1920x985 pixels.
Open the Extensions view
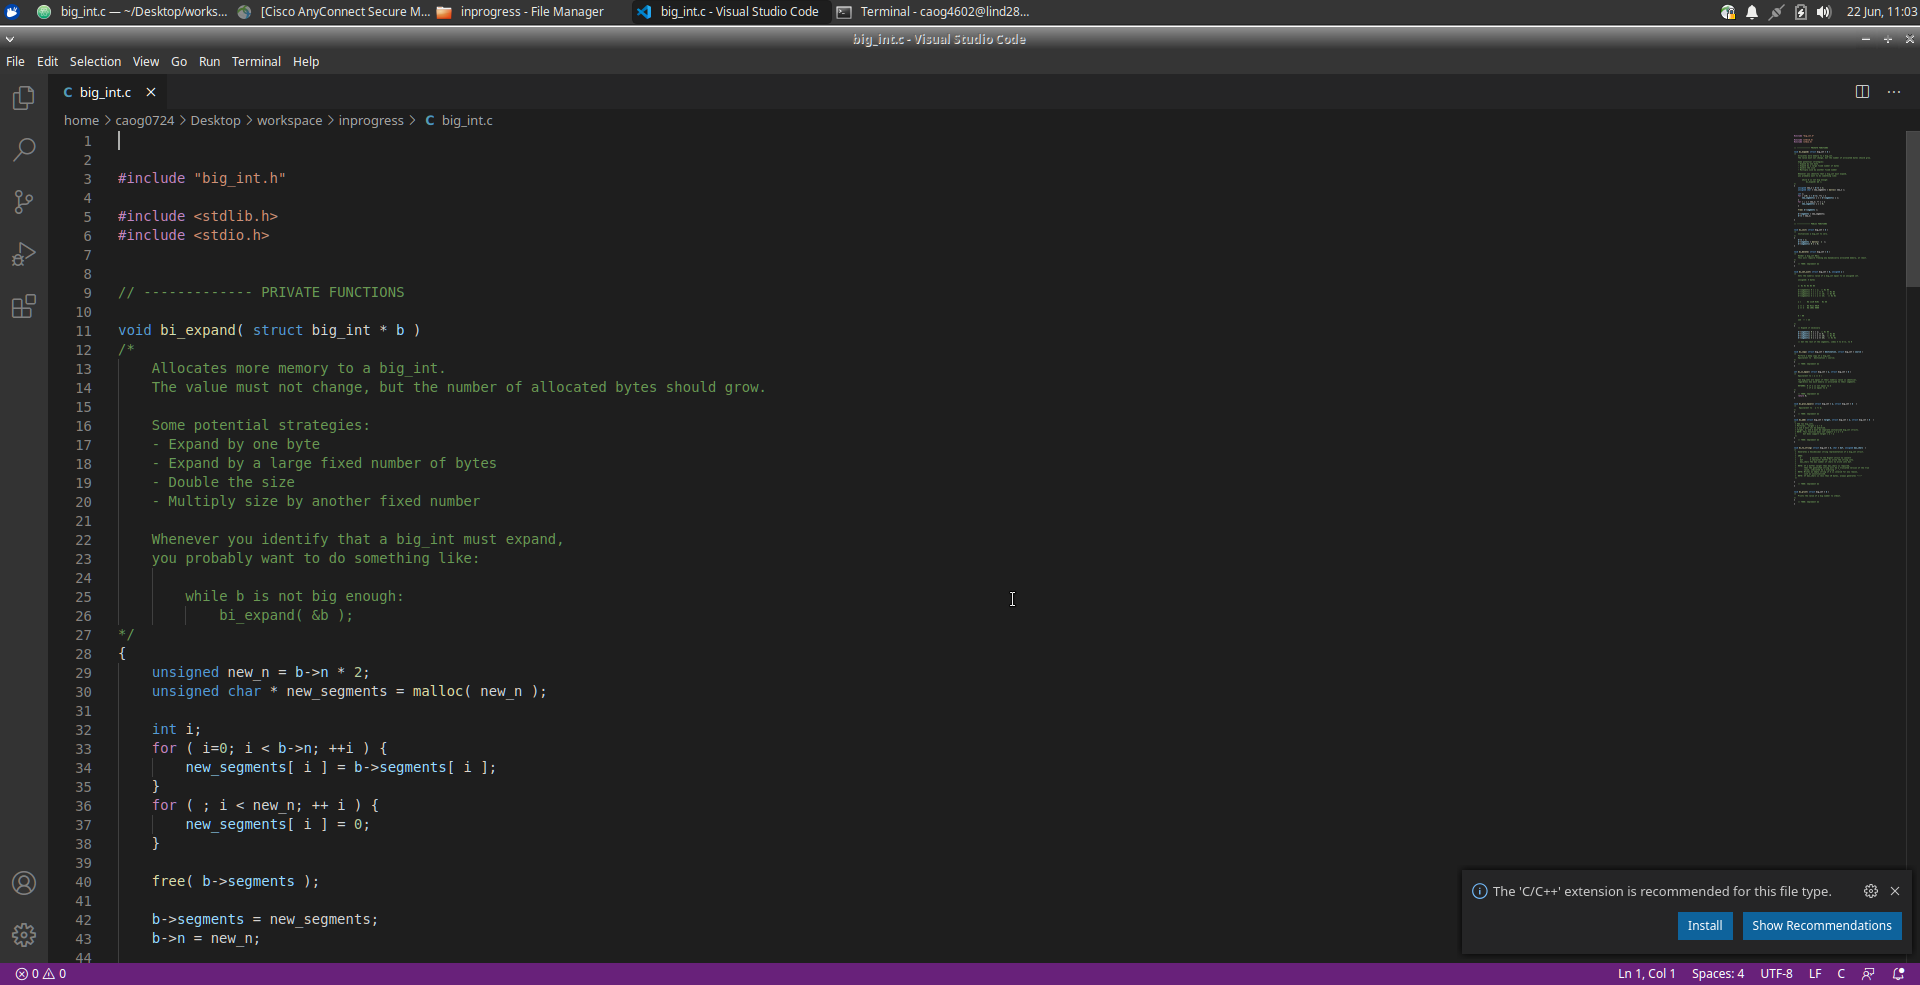(x=24, y=306)
